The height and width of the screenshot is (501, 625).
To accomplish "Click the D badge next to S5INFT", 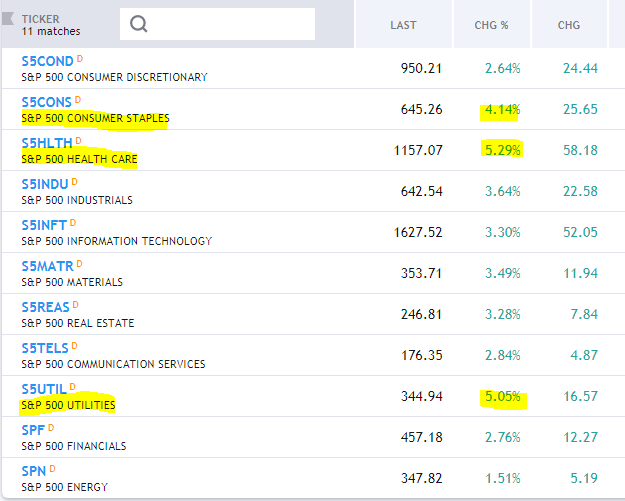I will click(73, 223).
